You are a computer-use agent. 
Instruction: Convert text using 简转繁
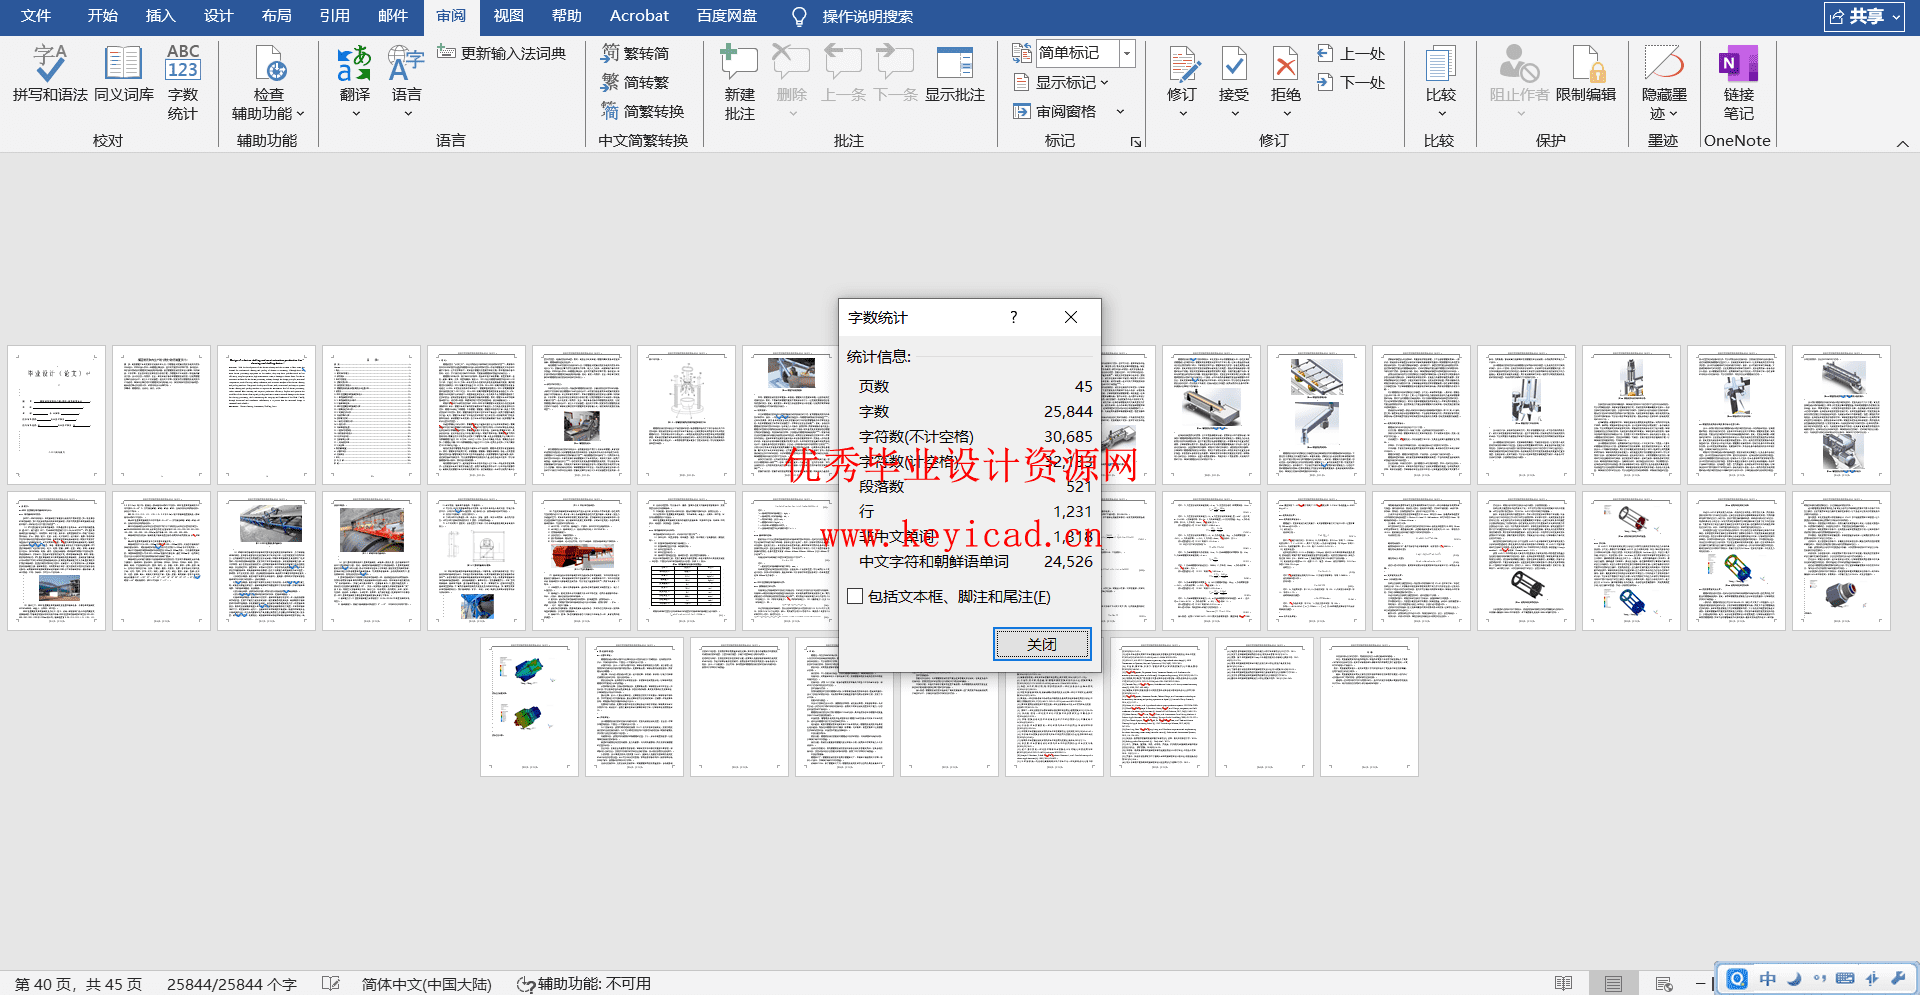[635, 82]
